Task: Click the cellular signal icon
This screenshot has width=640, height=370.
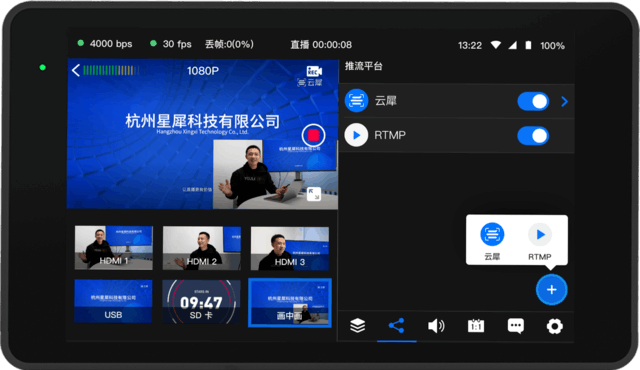Action: coord(512,45)
